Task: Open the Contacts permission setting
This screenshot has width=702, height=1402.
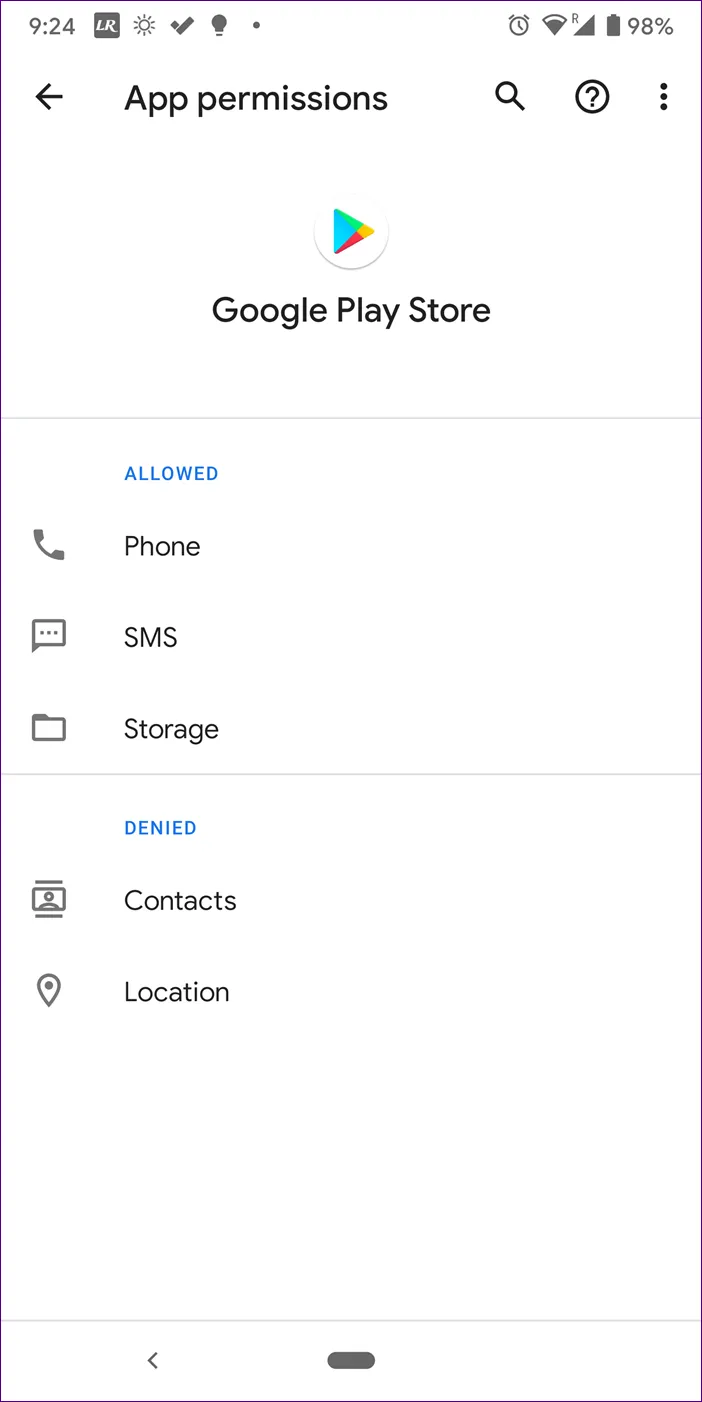Action: coord(180,900)
